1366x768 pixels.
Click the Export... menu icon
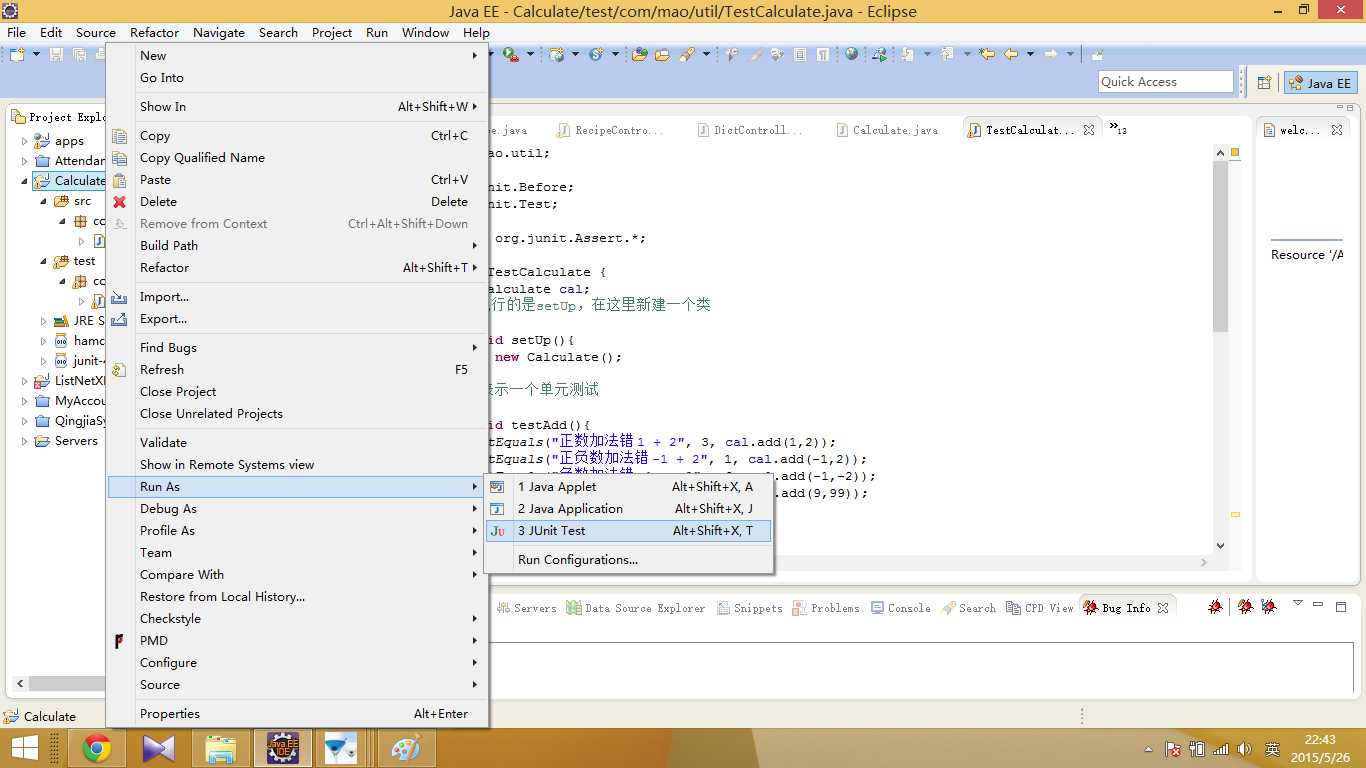point(119,319)
